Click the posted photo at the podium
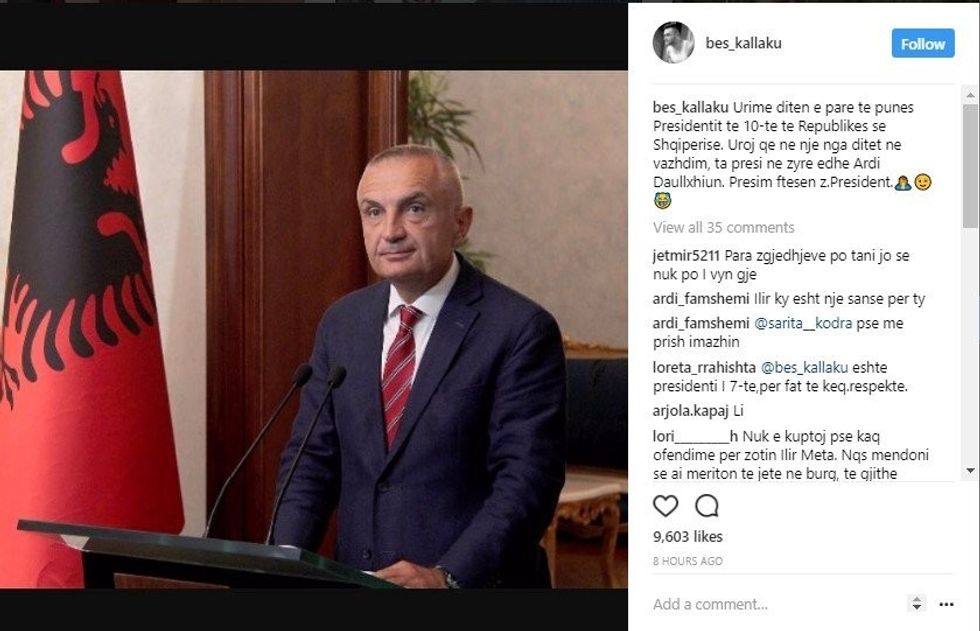 click(314, 329)
